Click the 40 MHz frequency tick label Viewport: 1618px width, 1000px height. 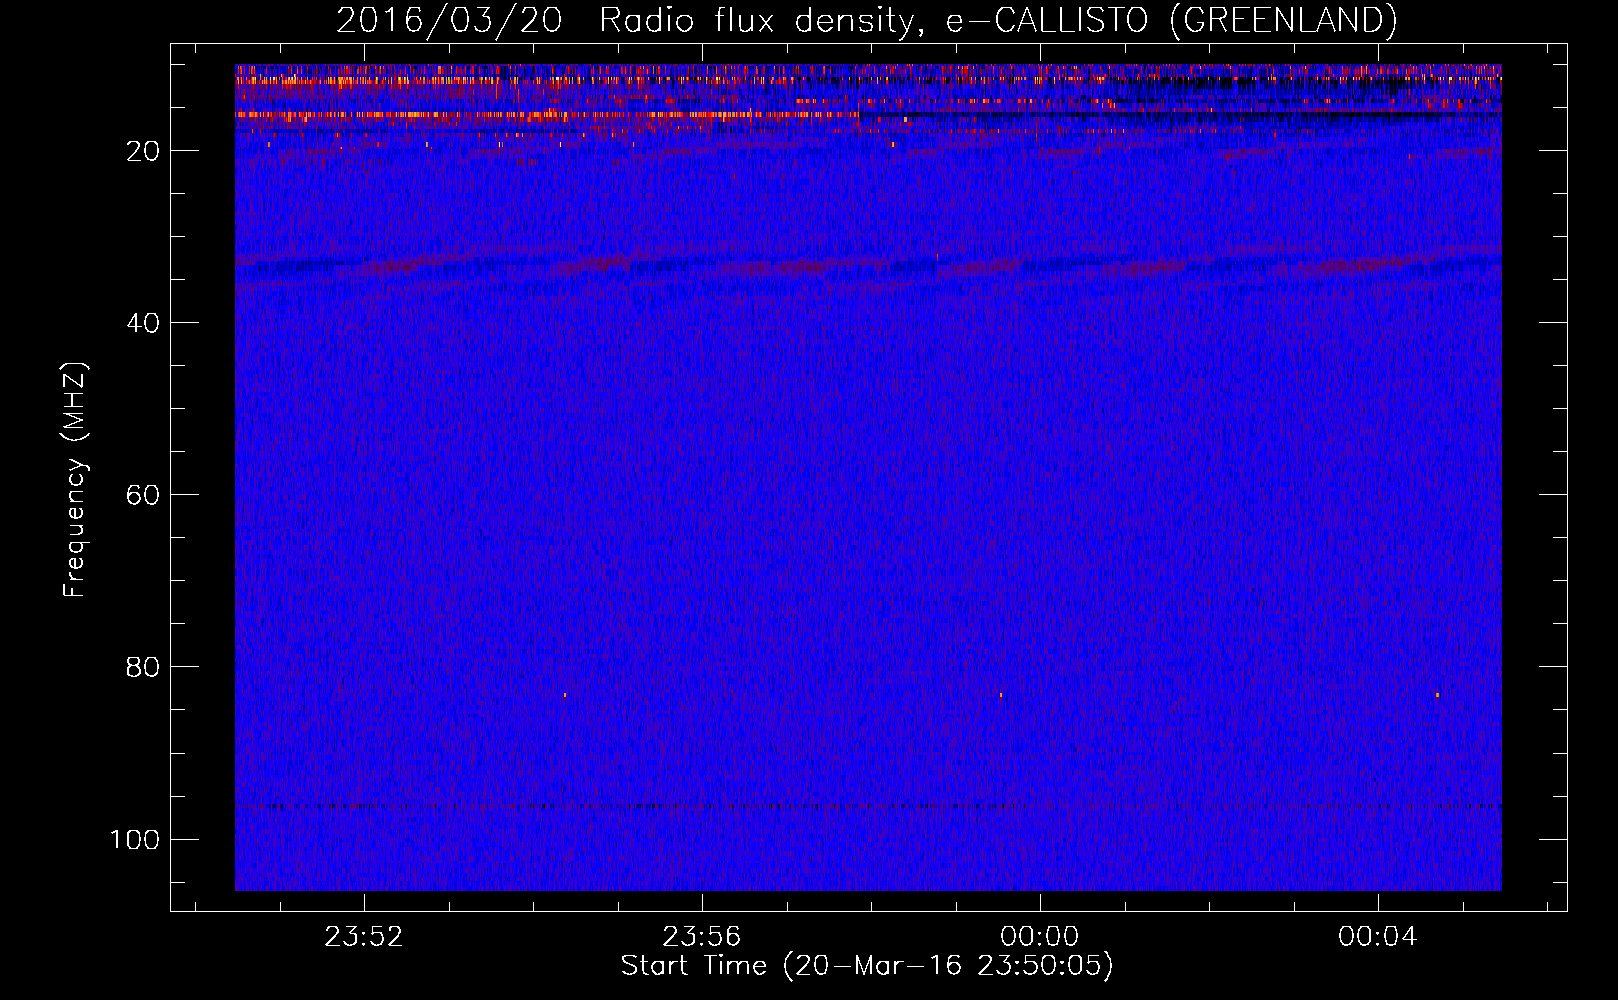[143, 323]
